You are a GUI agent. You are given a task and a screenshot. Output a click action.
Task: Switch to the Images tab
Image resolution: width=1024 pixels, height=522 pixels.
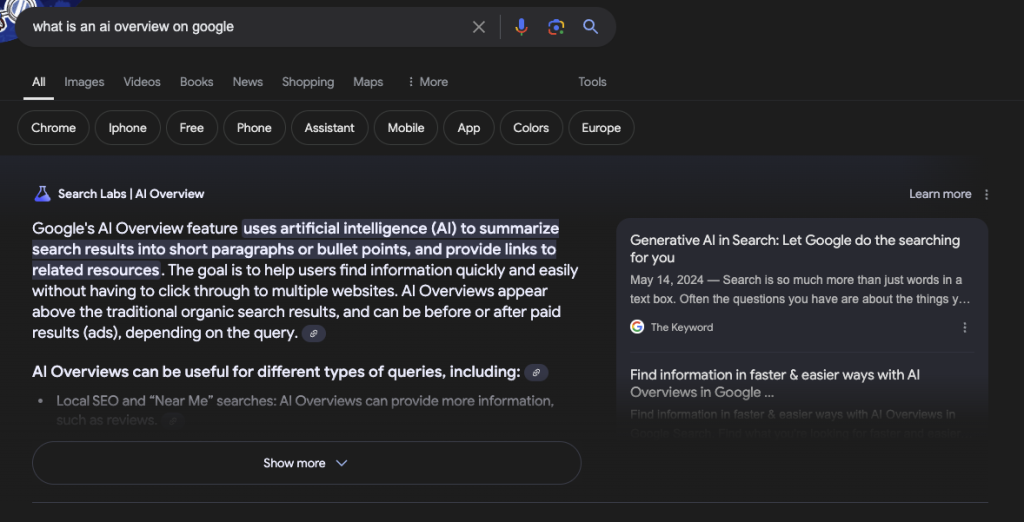pyautogui.click(x=84, y=82)
